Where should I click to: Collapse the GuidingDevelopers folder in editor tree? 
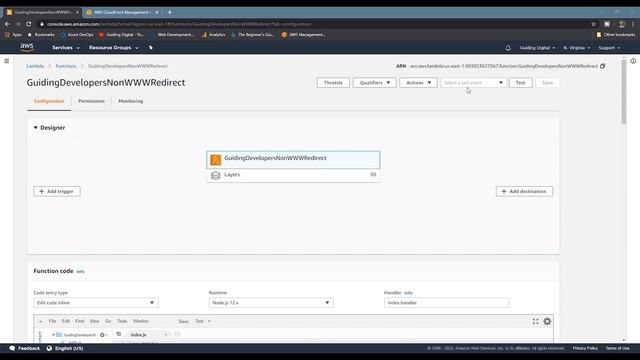point(53,335)
